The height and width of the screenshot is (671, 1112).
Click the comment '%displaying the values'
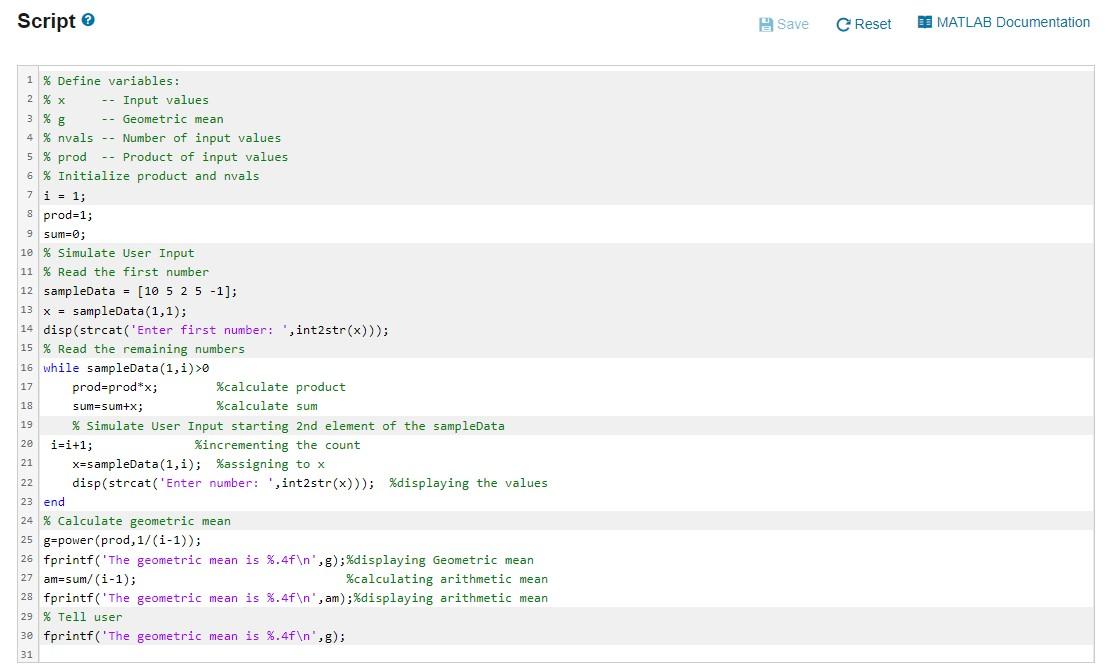(x=469, y=483)
